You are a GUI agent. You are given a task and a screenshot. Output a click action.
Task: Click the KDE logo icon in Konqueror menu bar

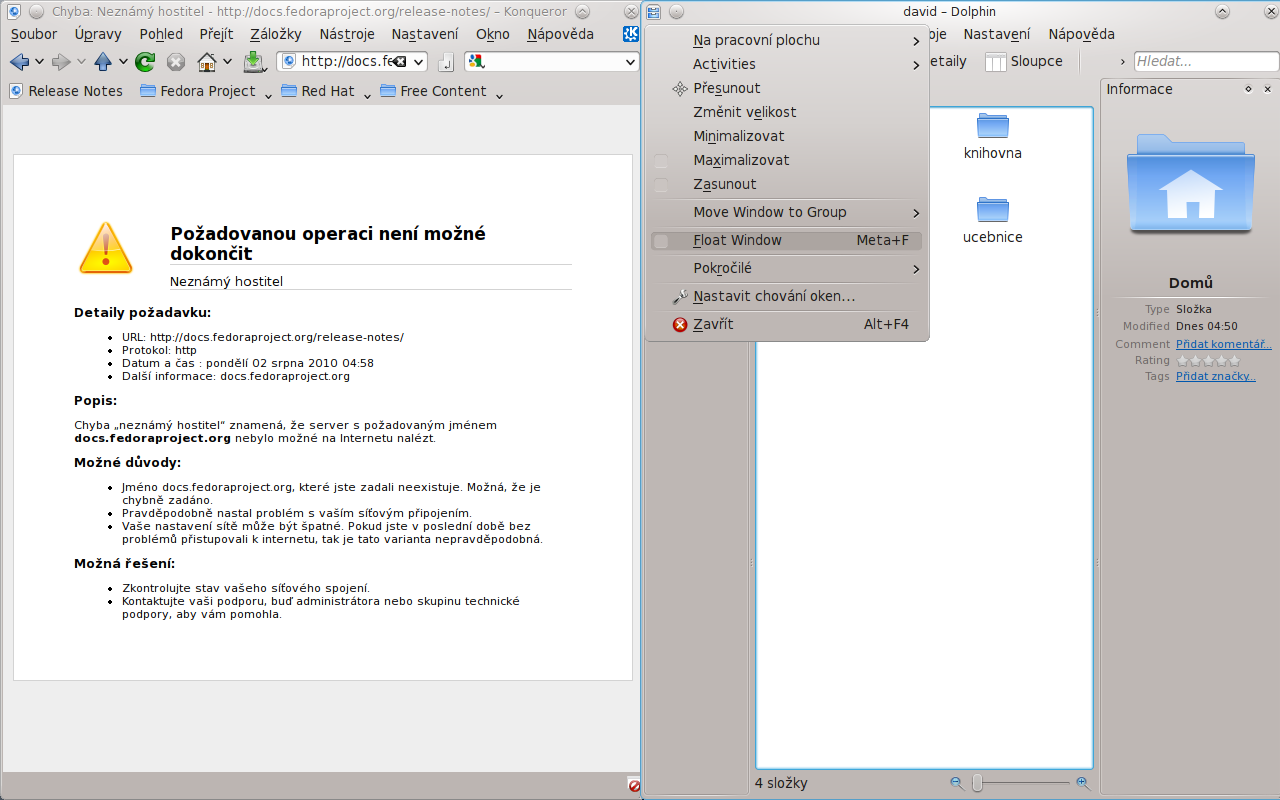(631, 34)
